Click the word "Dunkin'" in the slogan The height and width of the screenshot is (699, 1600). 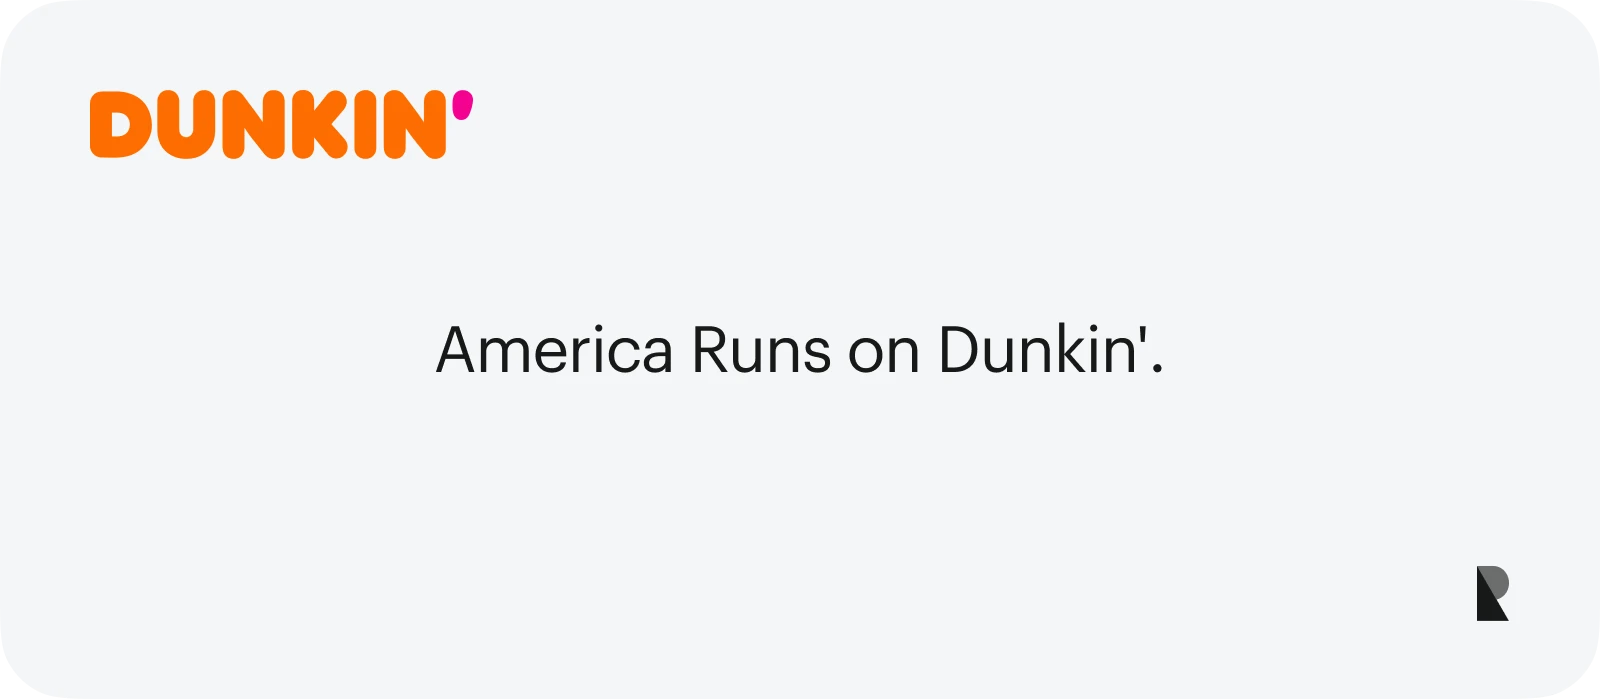coord(1039,351)
